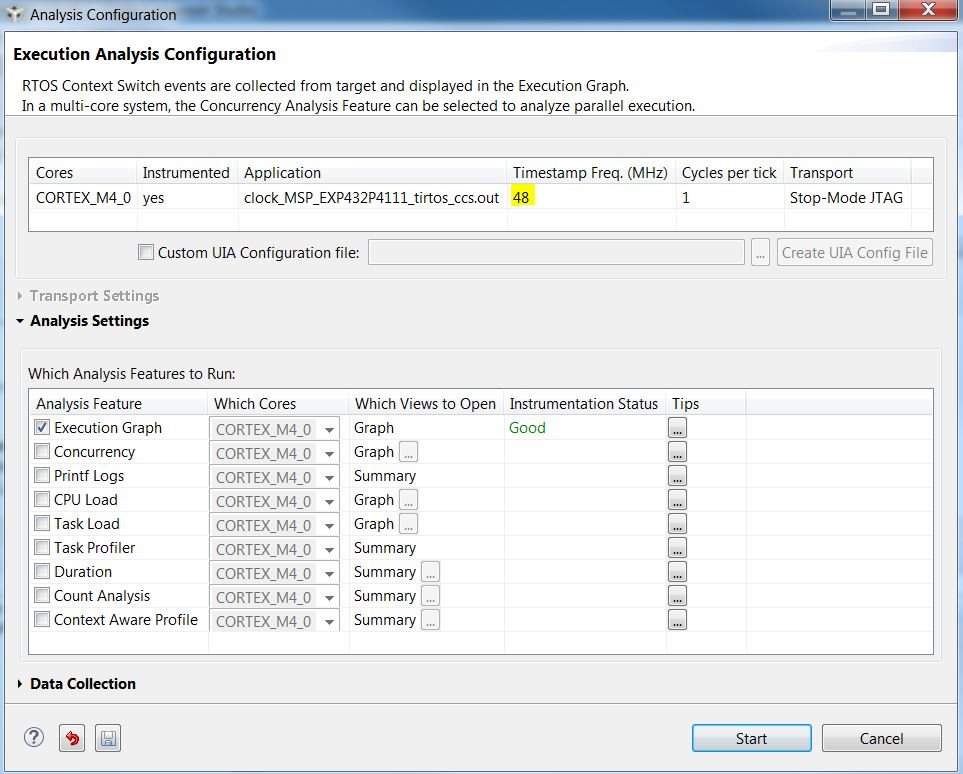
Task: Enable the Printf Logs checkbox
Action: [x=42, y=475]
